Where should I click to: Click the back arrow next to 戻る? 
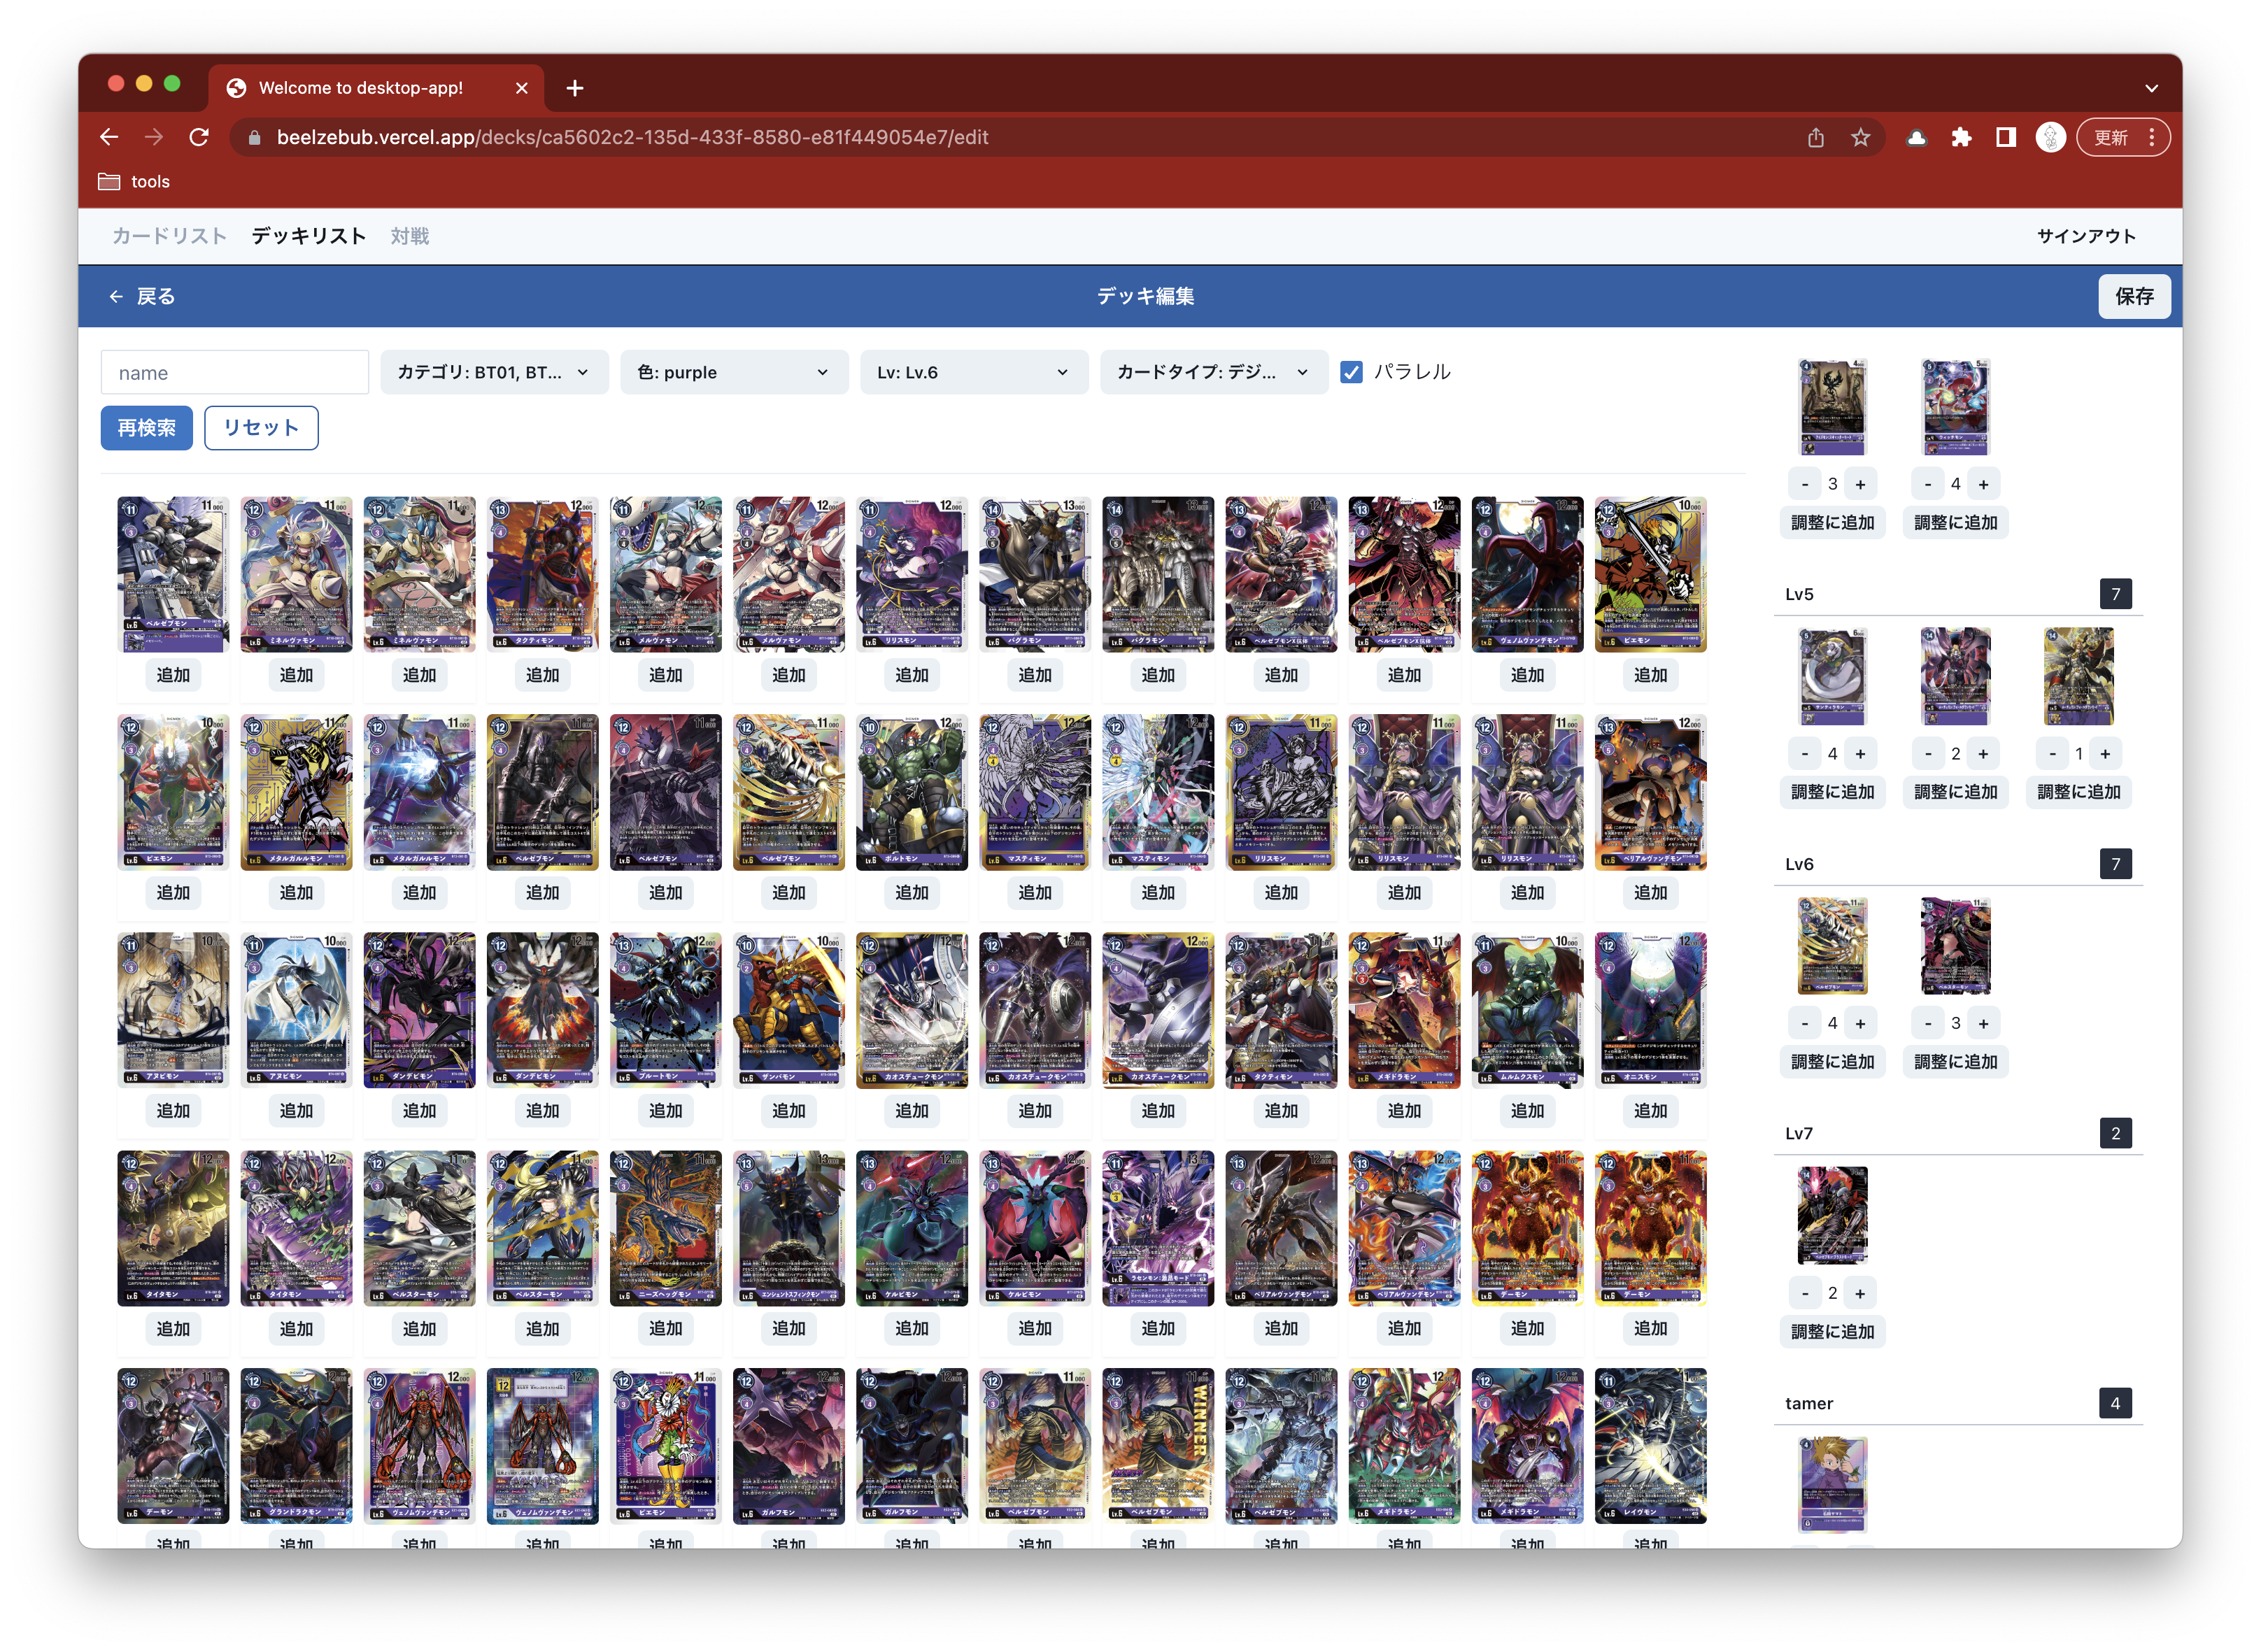pyautogui.click(x=116, y=296)
